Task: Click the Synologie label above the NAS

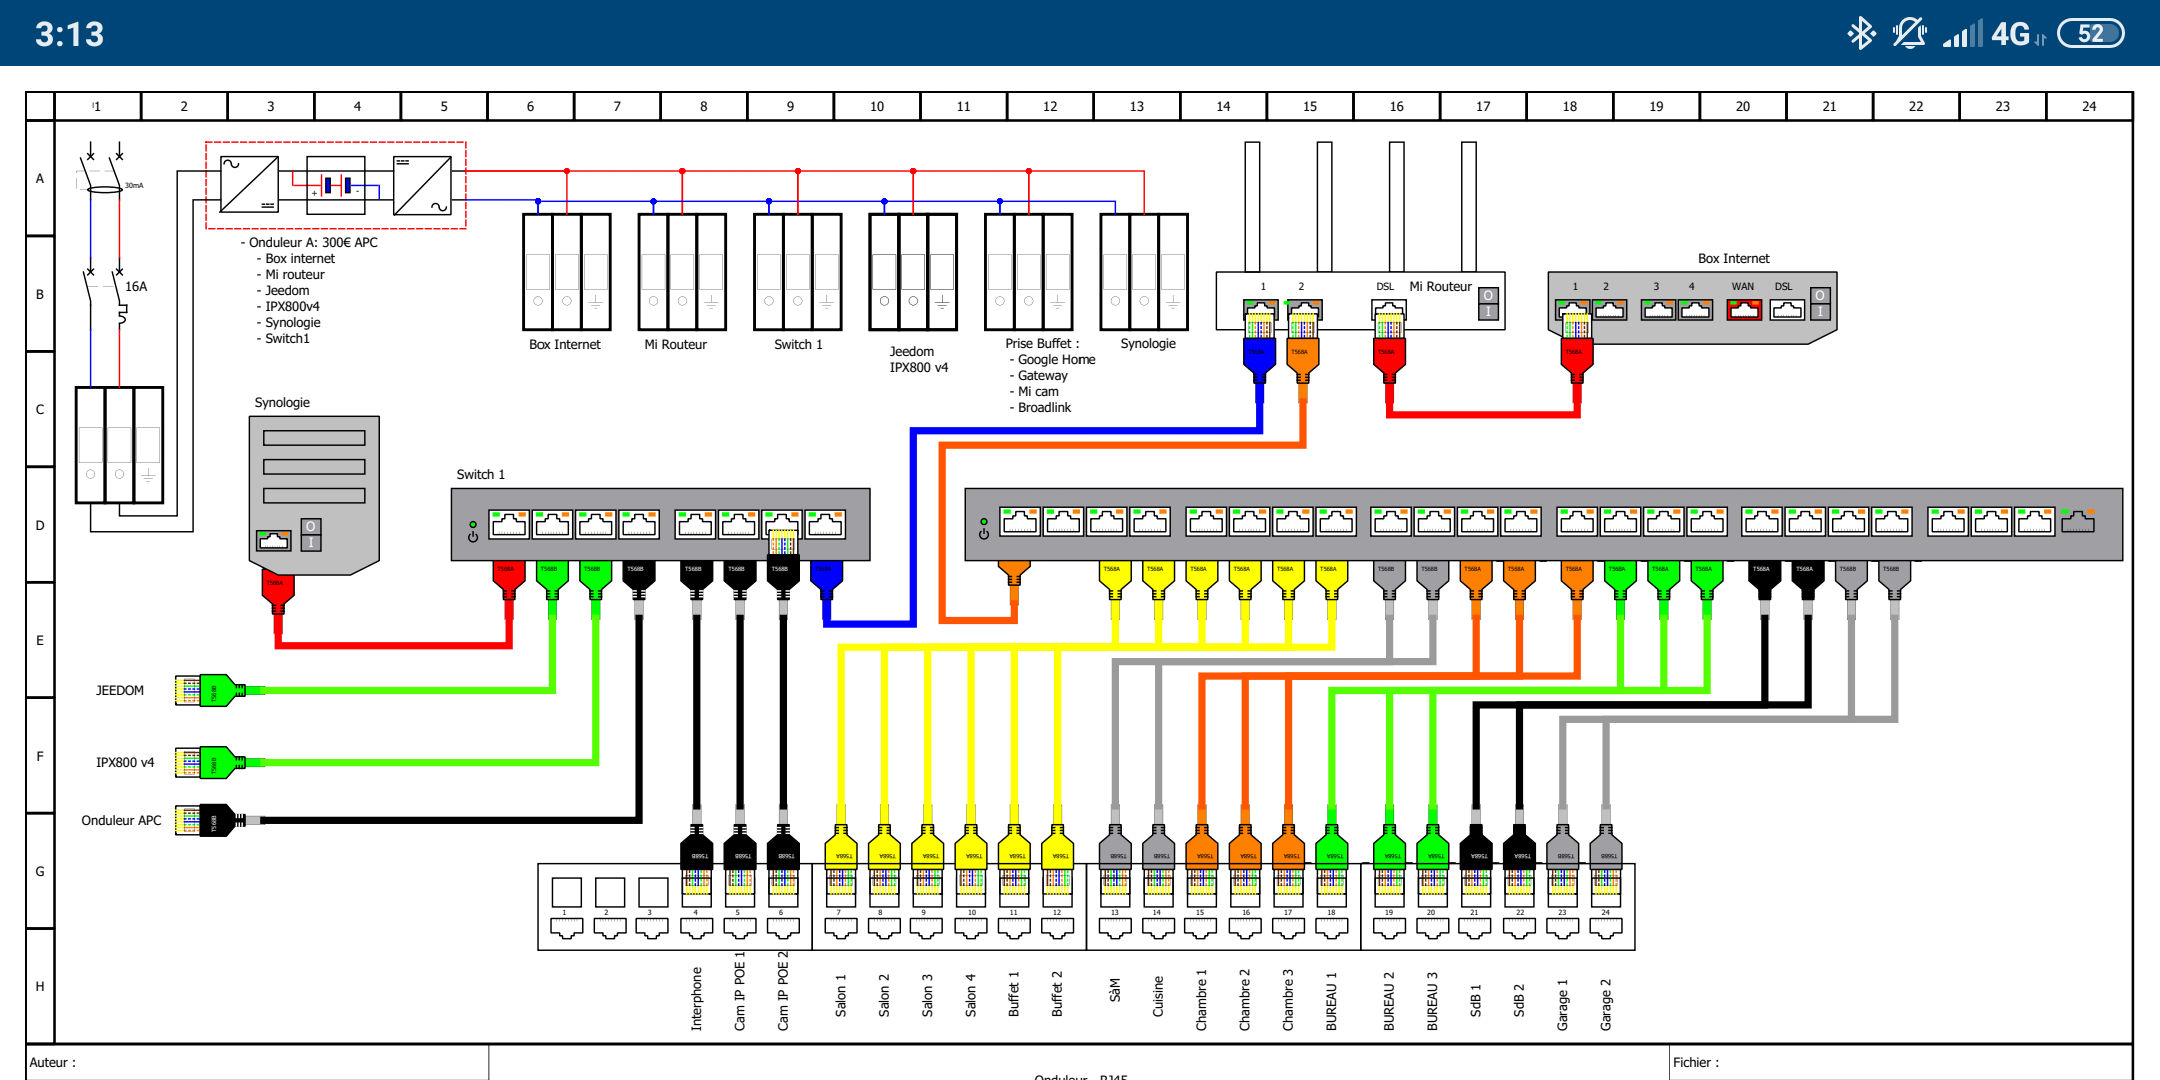Action: click(x=282, y=402)
